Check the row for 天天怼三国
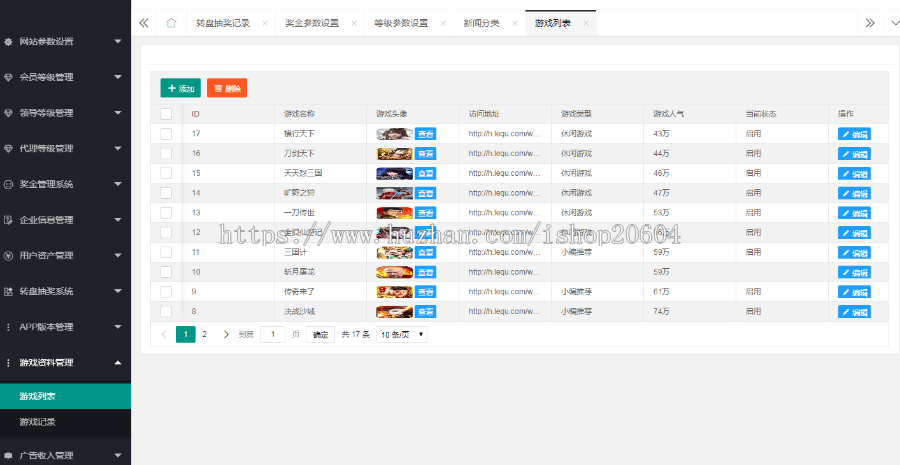This screenshot has width=900, height=465. [166, 173]
